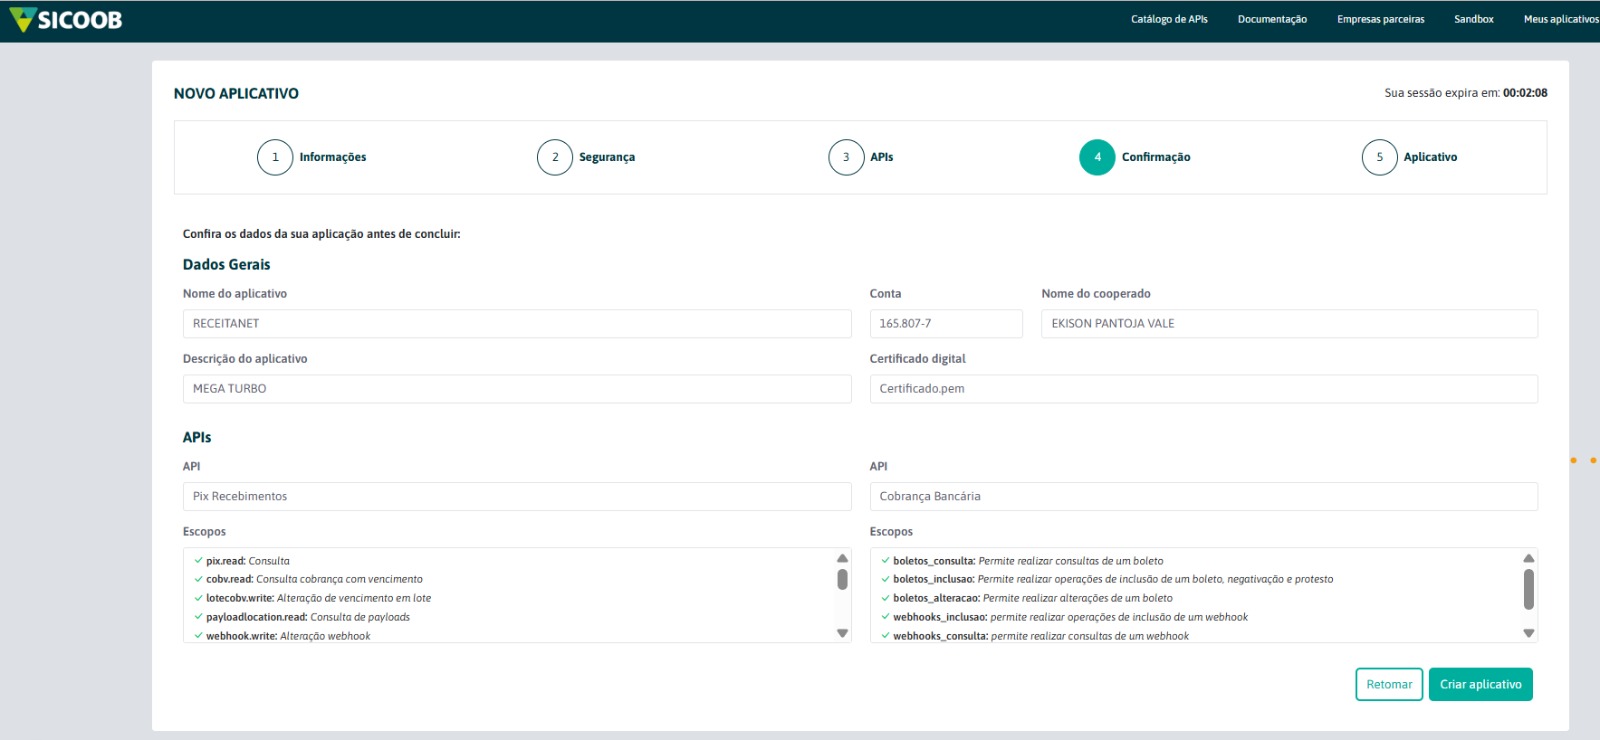The image size is (1600, 740).
Task: Go to Sandbox page
Action: pos(1473,19)
